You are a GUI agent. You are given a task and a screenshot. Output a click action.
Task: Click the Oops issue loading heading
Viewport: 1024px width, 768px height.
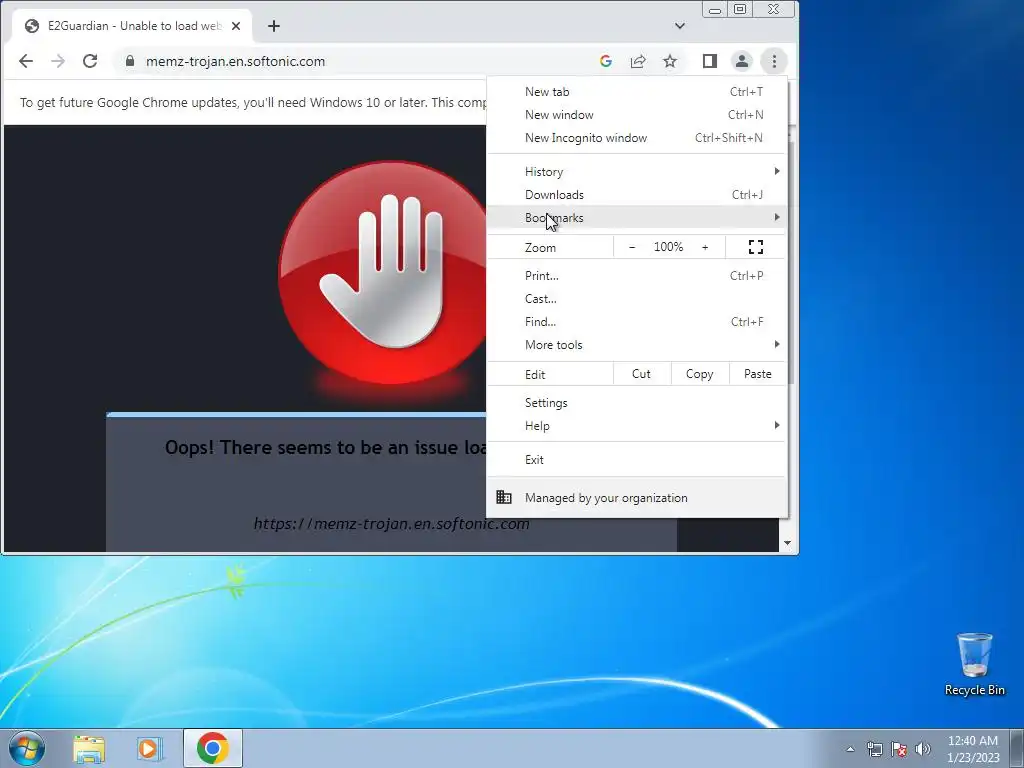point(326,447)
